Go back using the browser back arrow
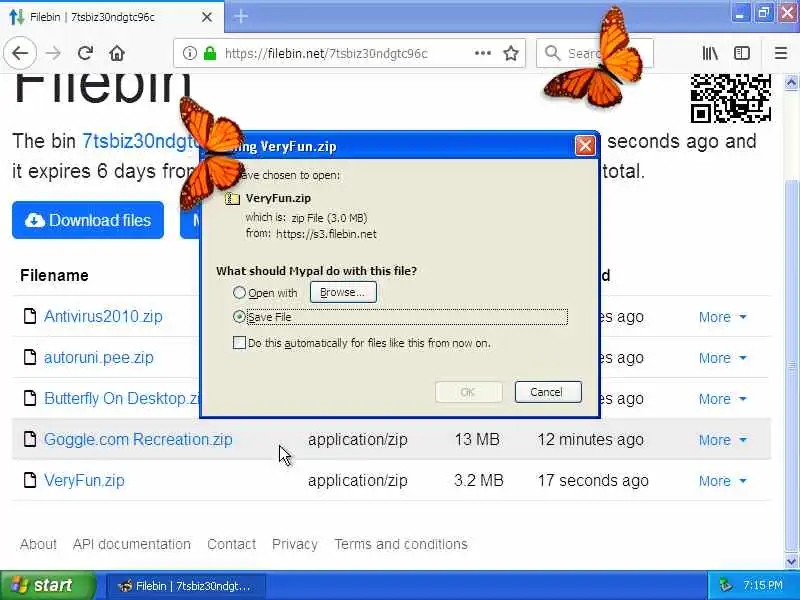This screenshot has height=600, width=800. (20, 53)
